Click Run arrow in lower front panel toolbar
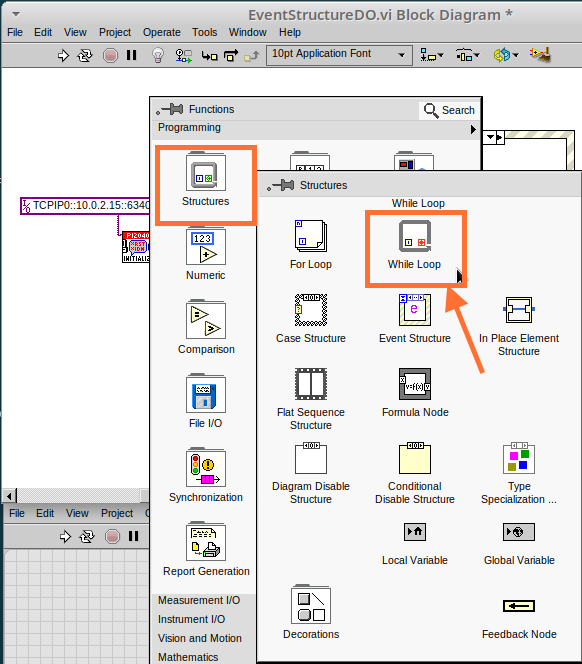The width and height of the screenshot is (582, 664). point(65,537)
